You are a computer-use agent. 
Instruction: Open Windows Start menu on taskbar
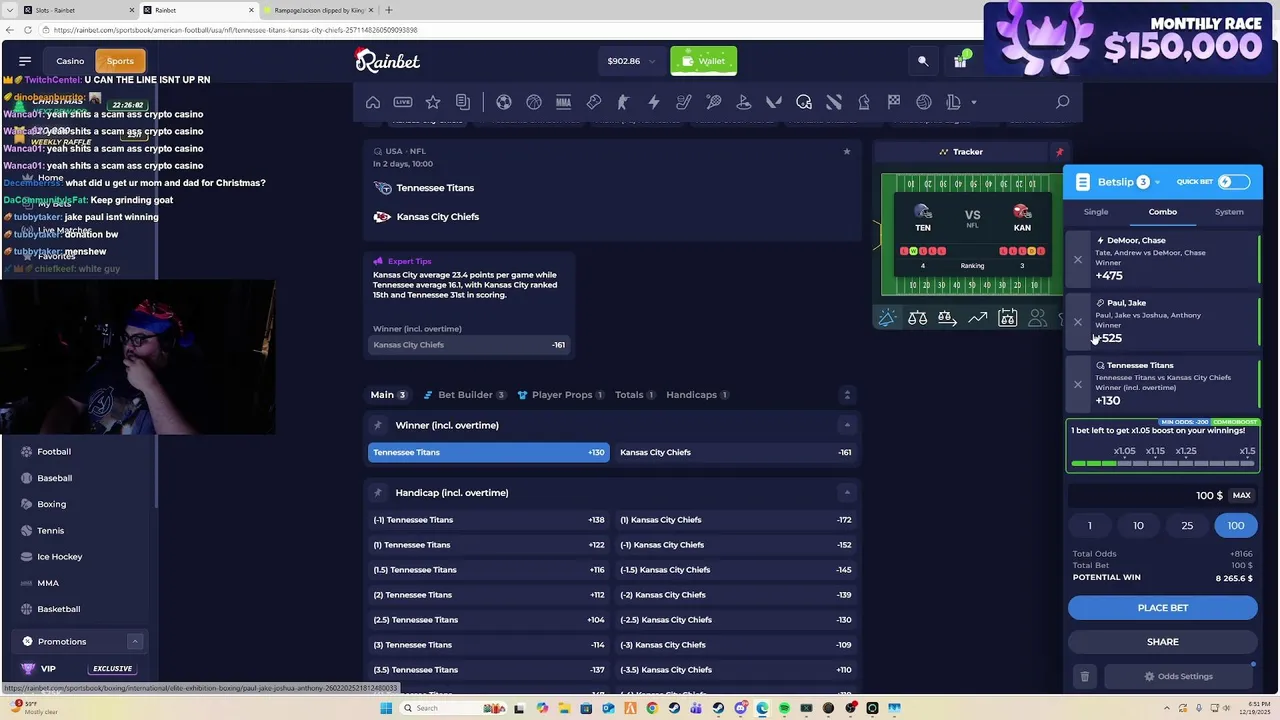385,709
